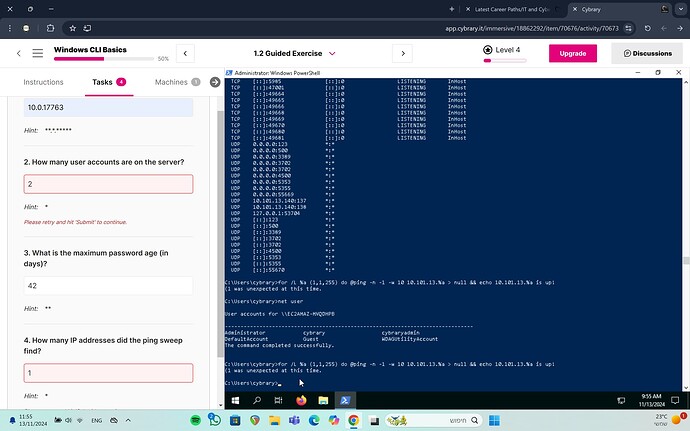690x431 pixels.
Task: Go to the previous exercise arrow
Action: tap(184, 53)
